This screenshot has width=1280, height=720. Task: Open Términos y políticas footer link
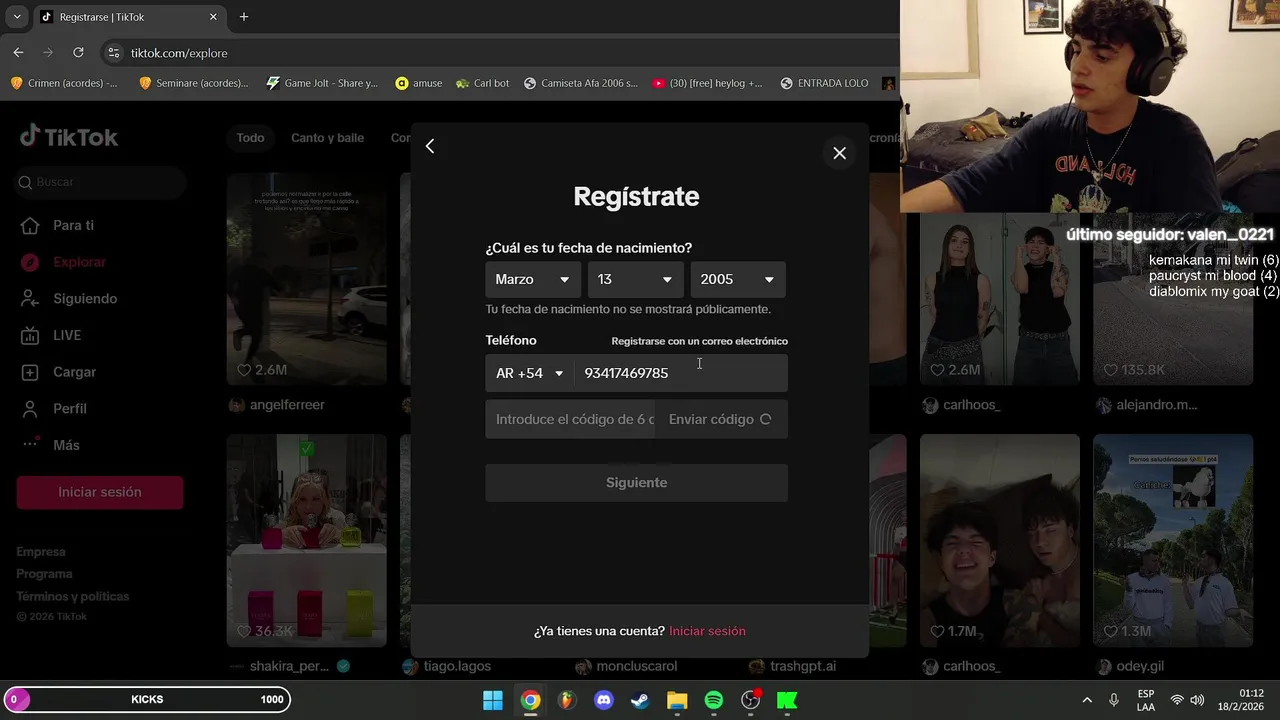73,596
